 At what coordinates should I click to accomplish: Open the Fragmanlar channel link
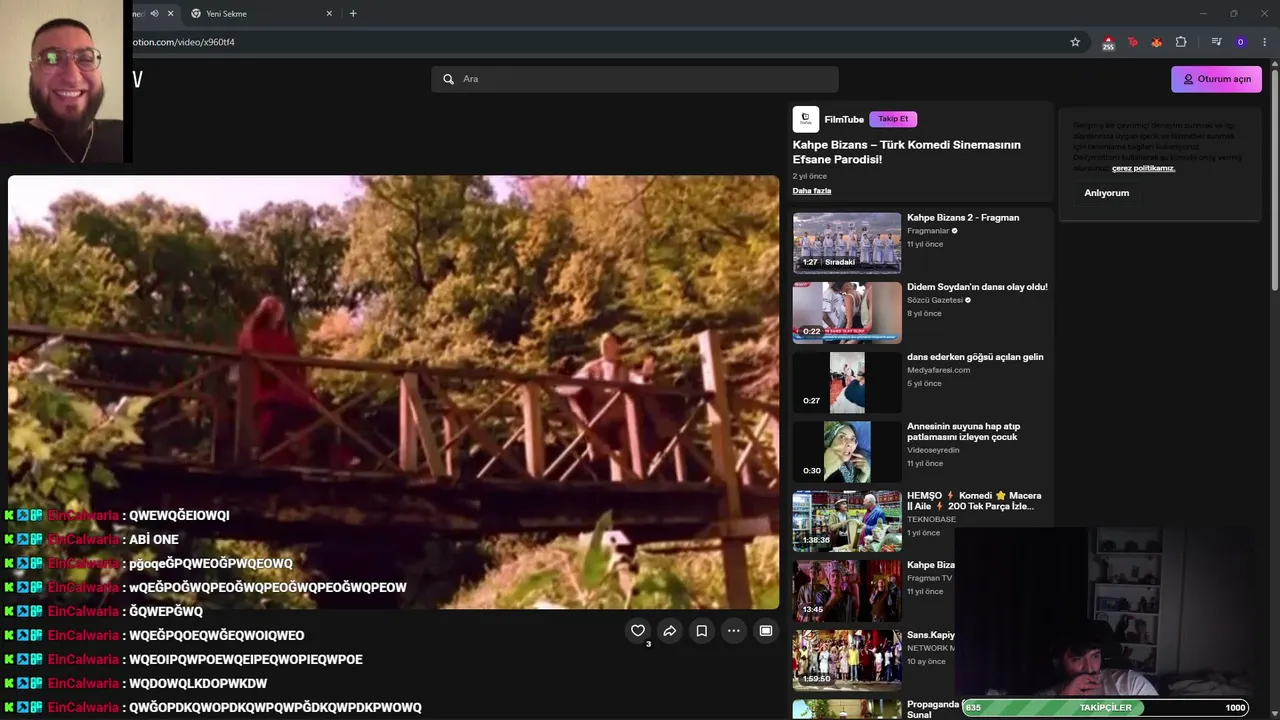pyautogui.click(x=928, y=231)
